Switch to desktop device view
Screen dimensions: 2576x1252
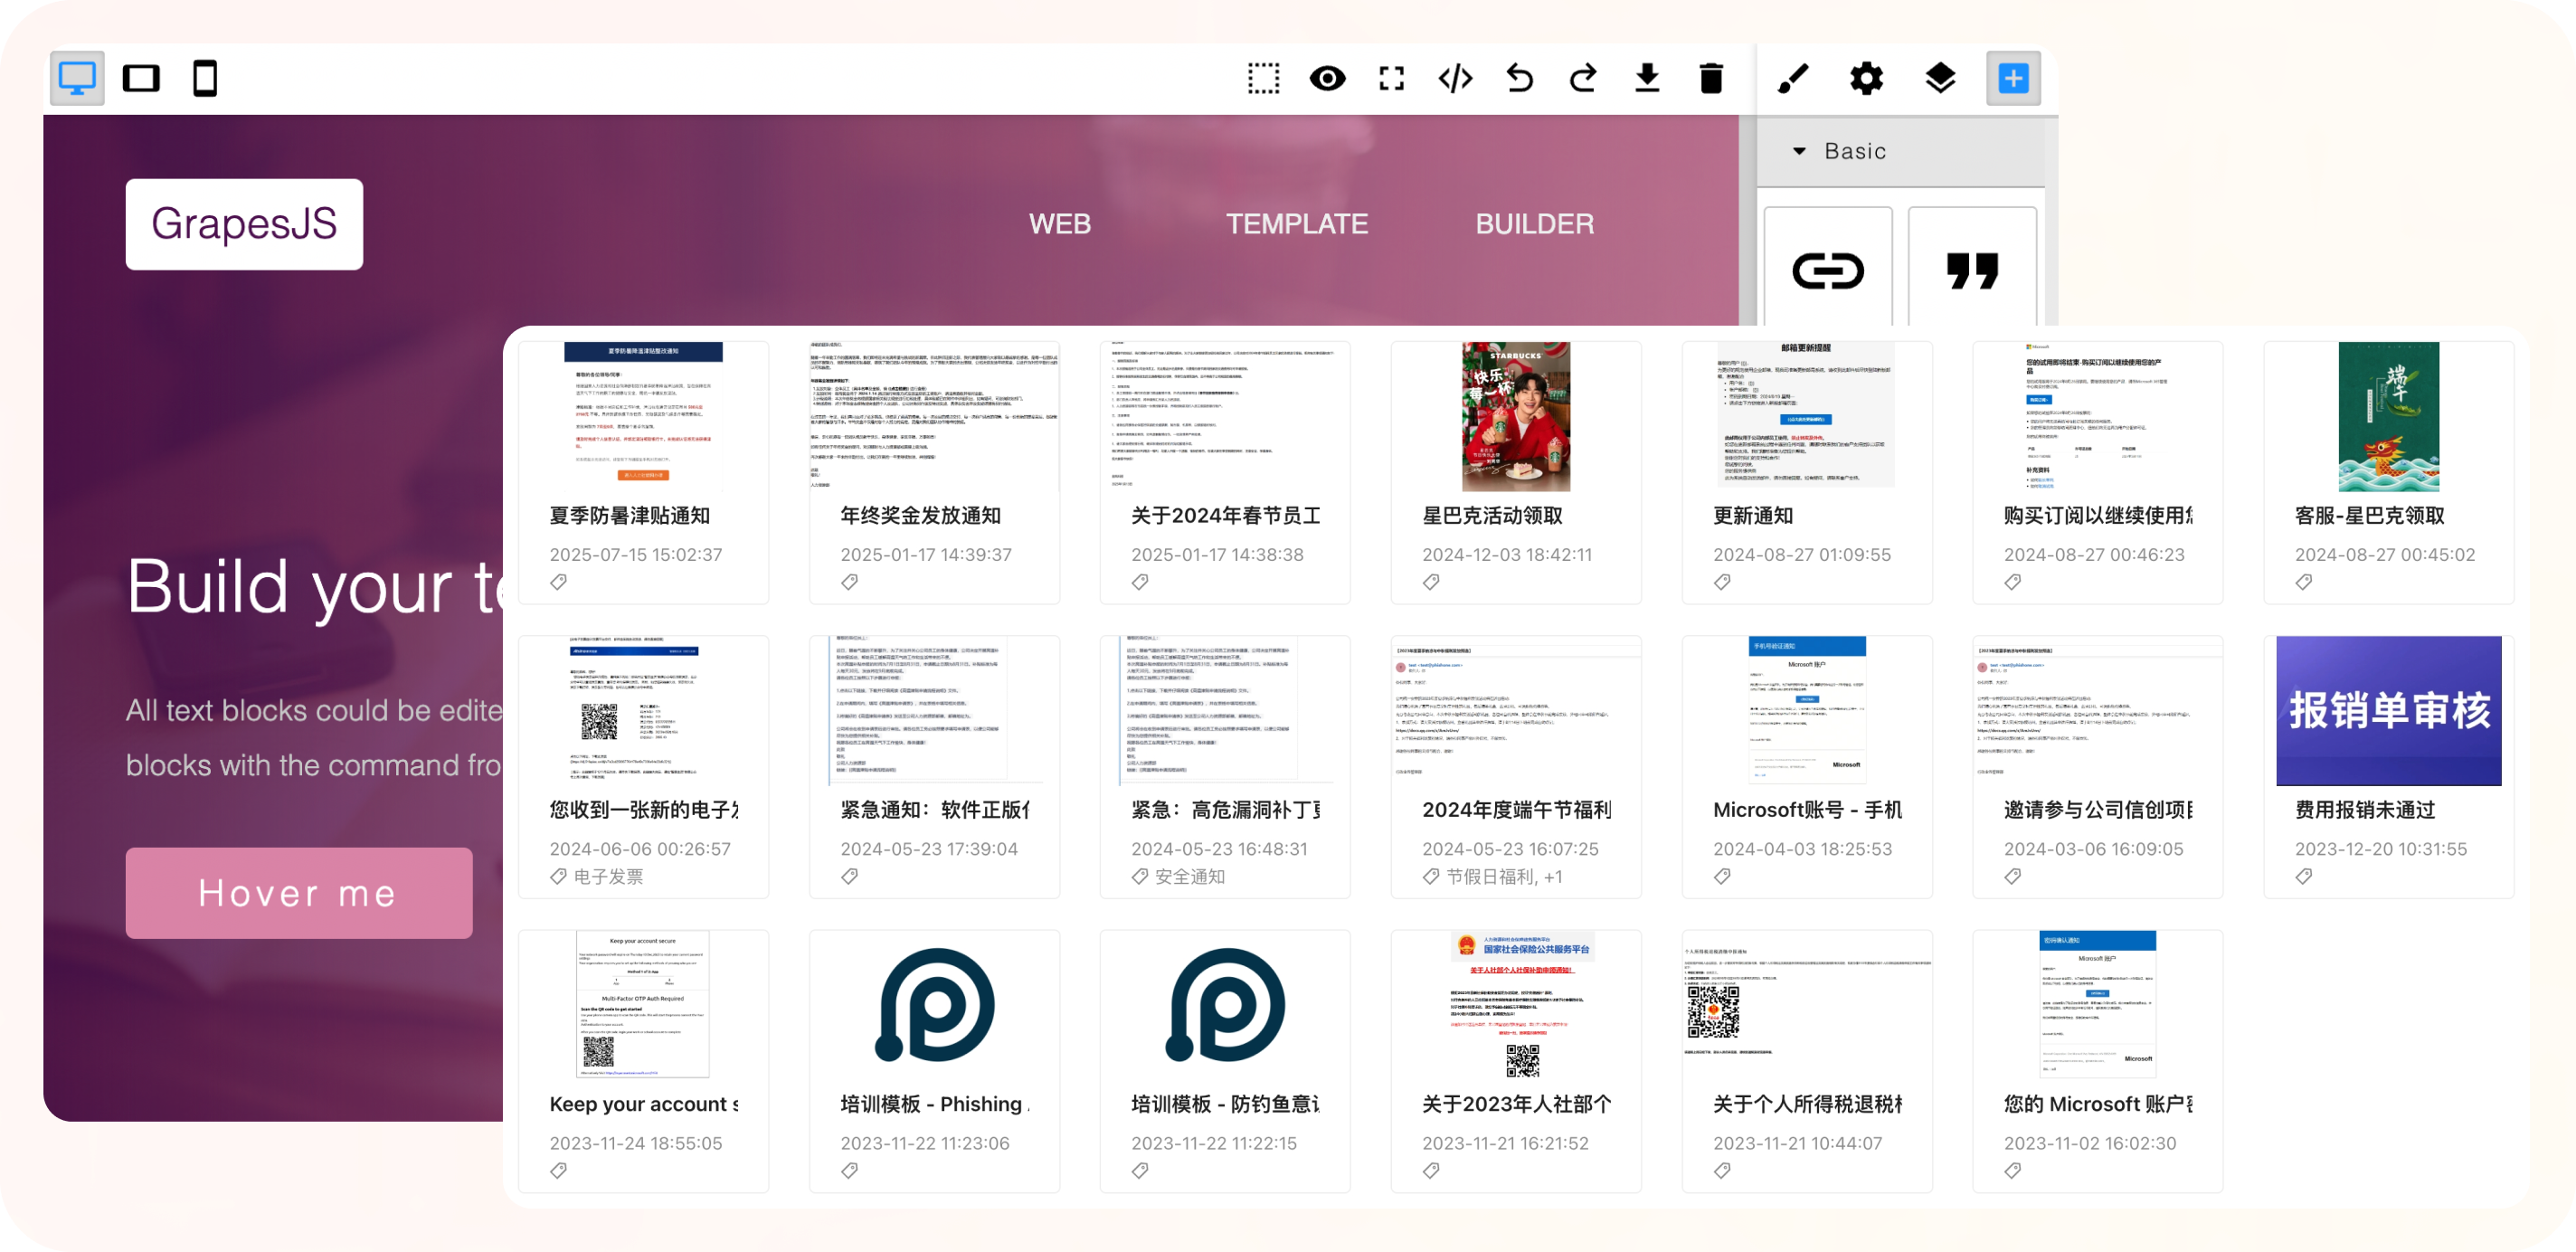(x=77, y=78)
